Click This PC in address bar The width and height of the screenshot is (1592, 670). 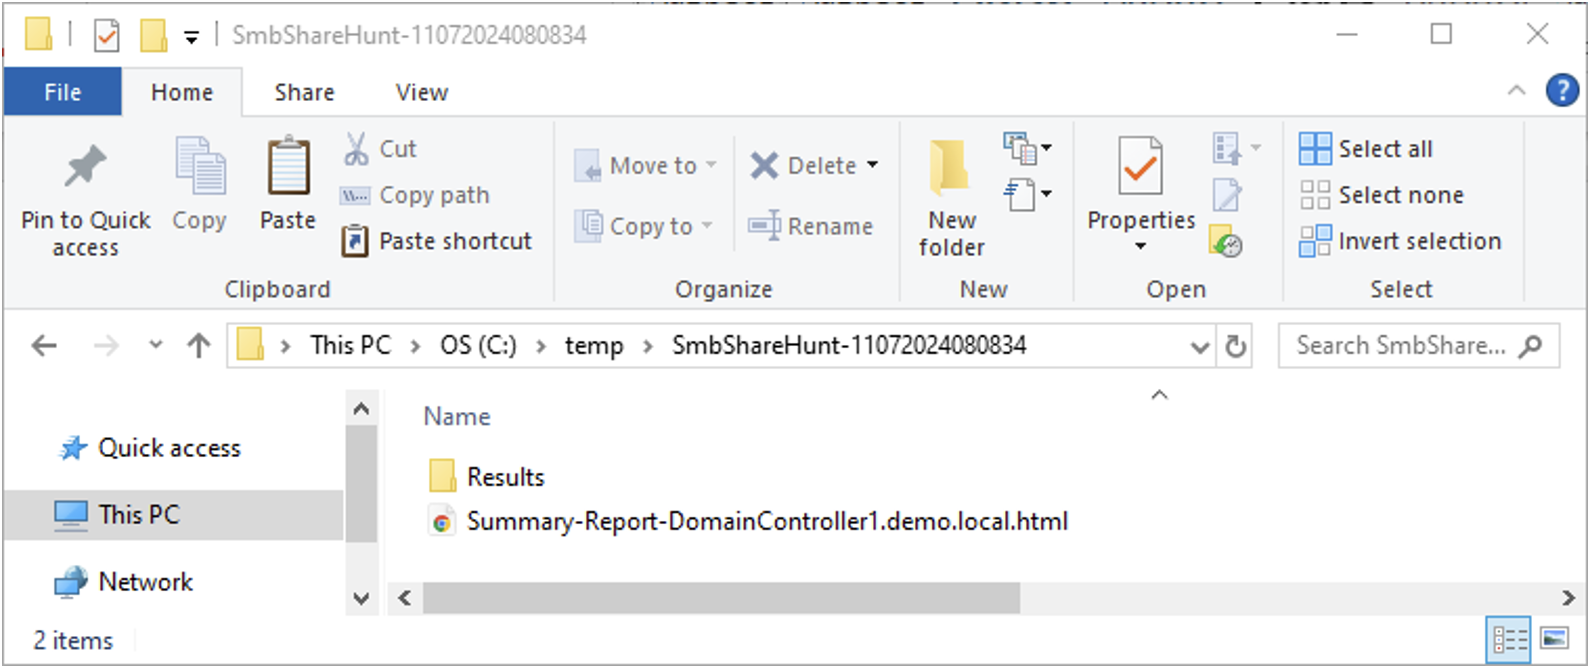350,345
